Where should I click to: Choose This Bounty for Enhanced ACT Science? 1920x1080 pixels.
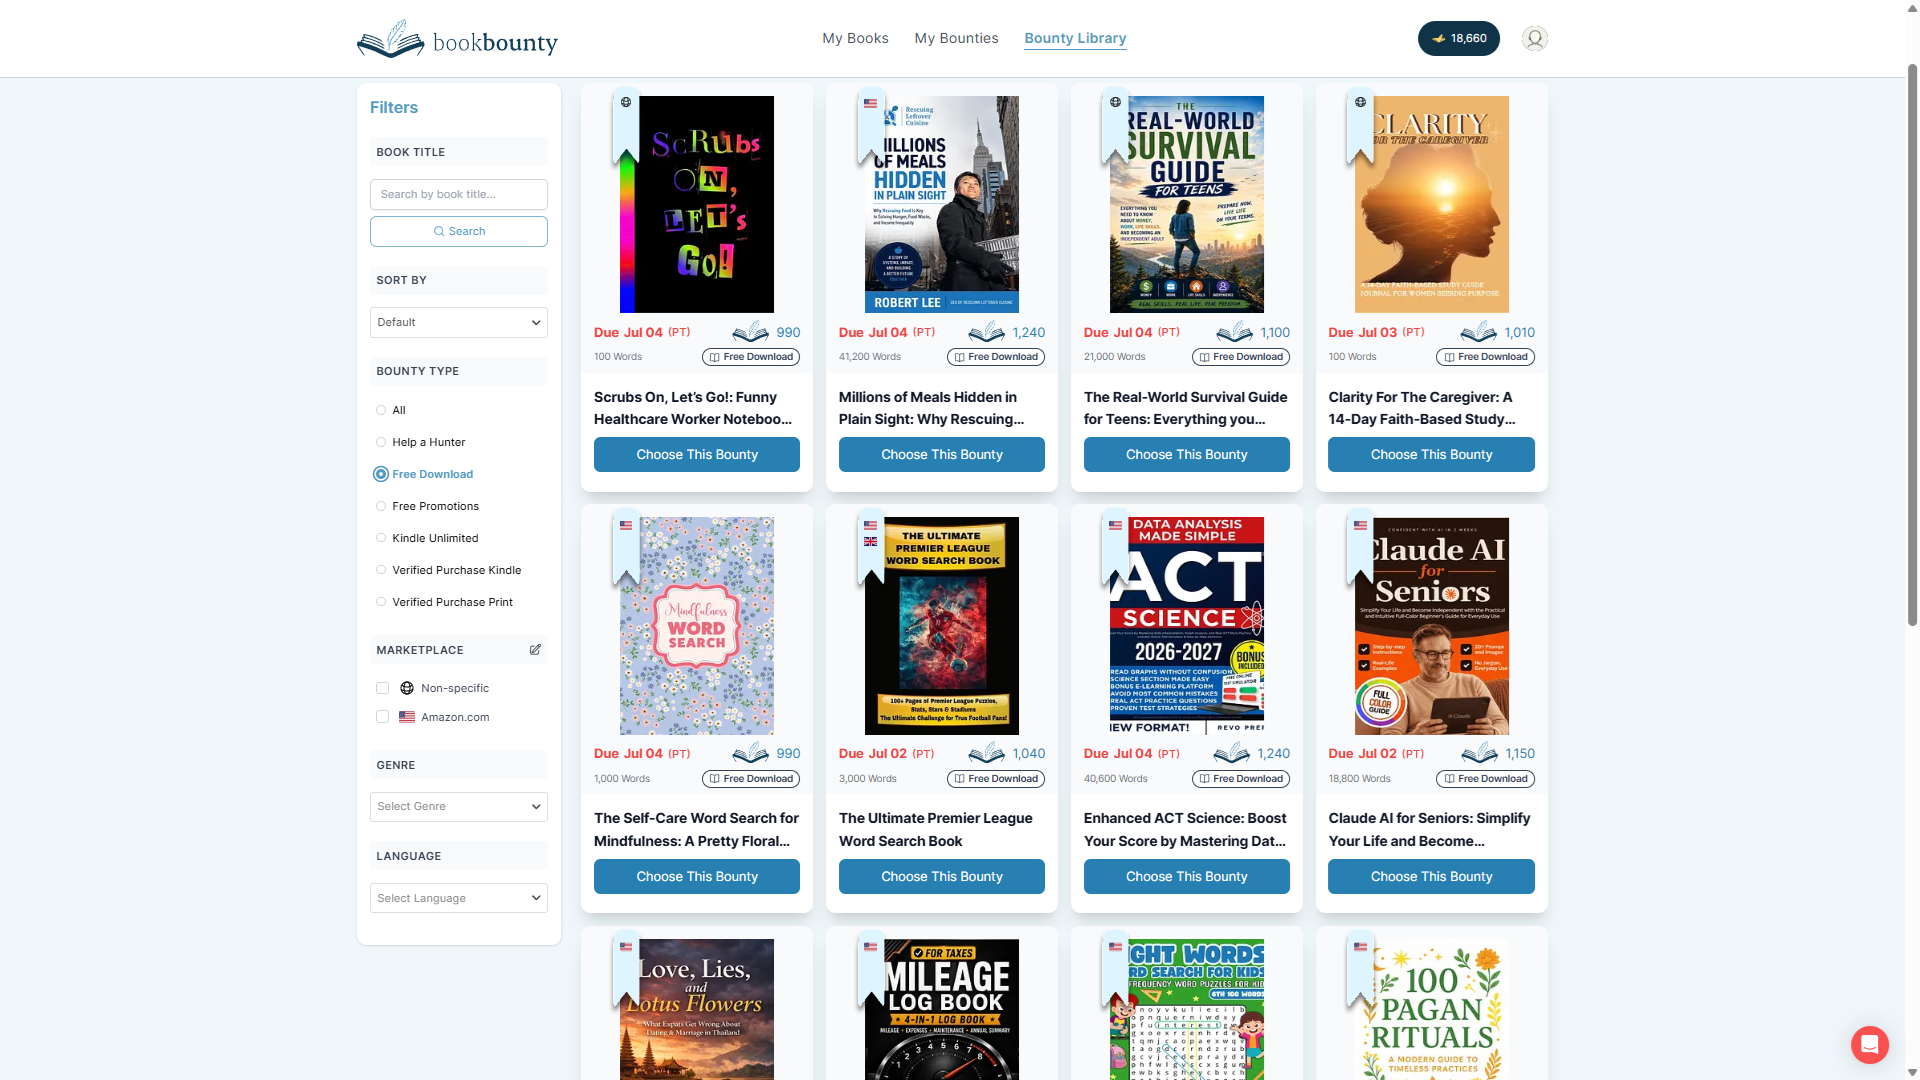point(1187,876)
